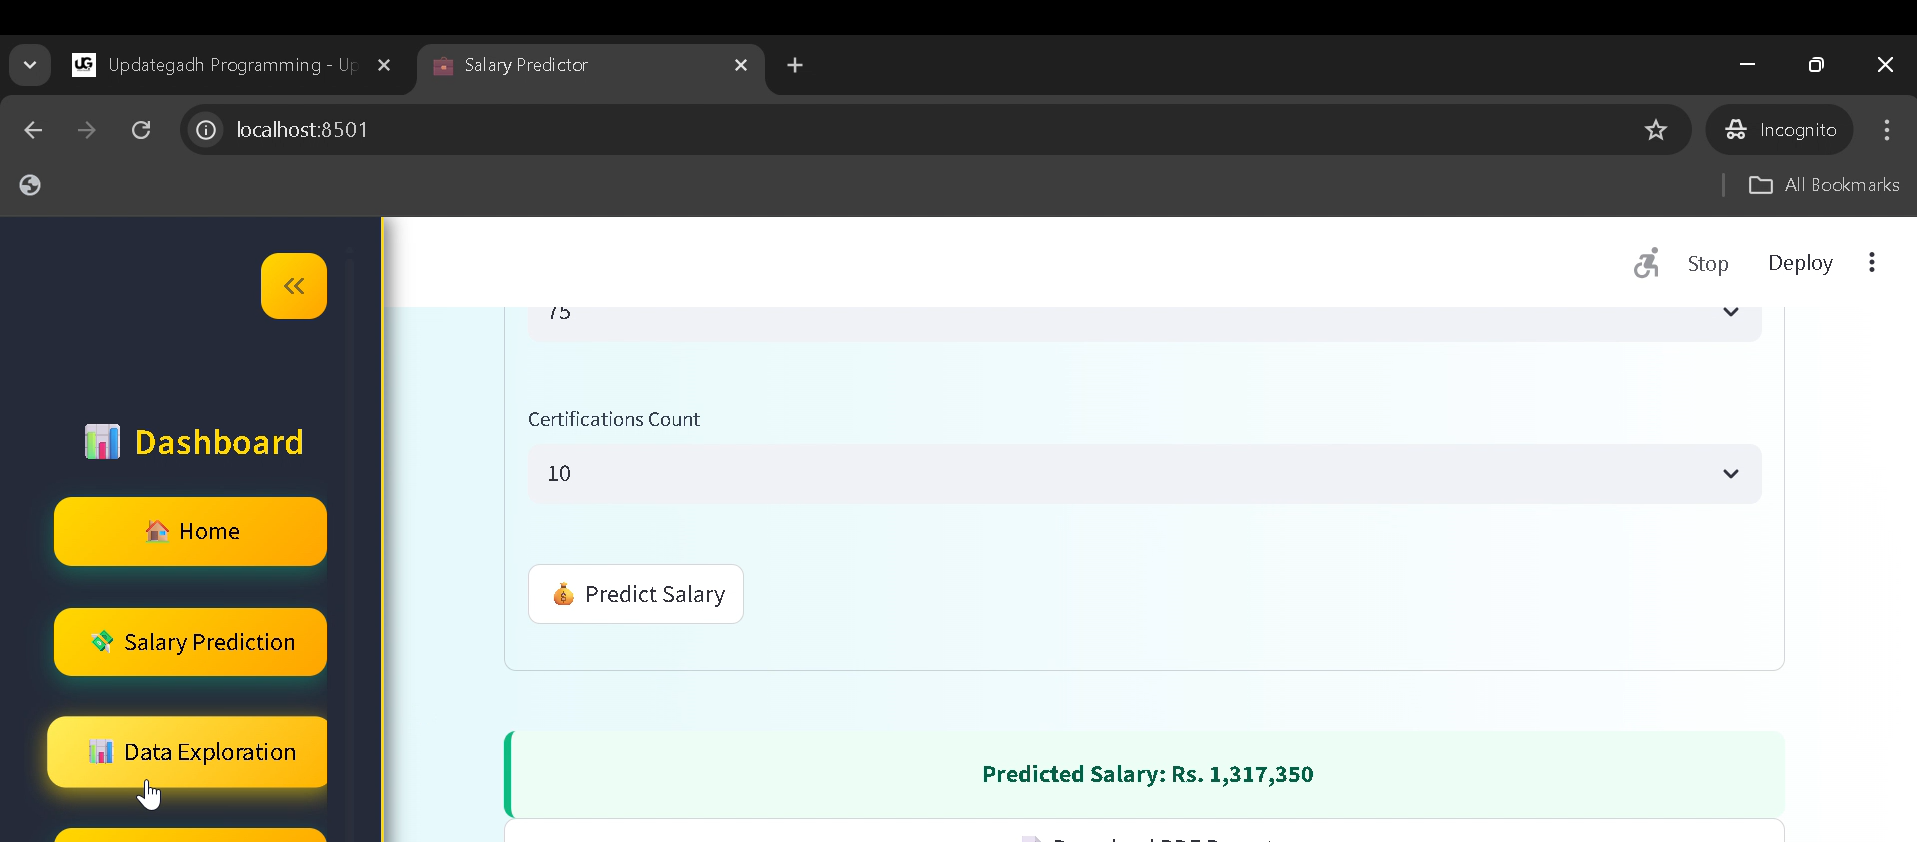This screenshot has height=842, width=1917.
Task: Stop the running Streamlit script
Action: pos(1707,264)
